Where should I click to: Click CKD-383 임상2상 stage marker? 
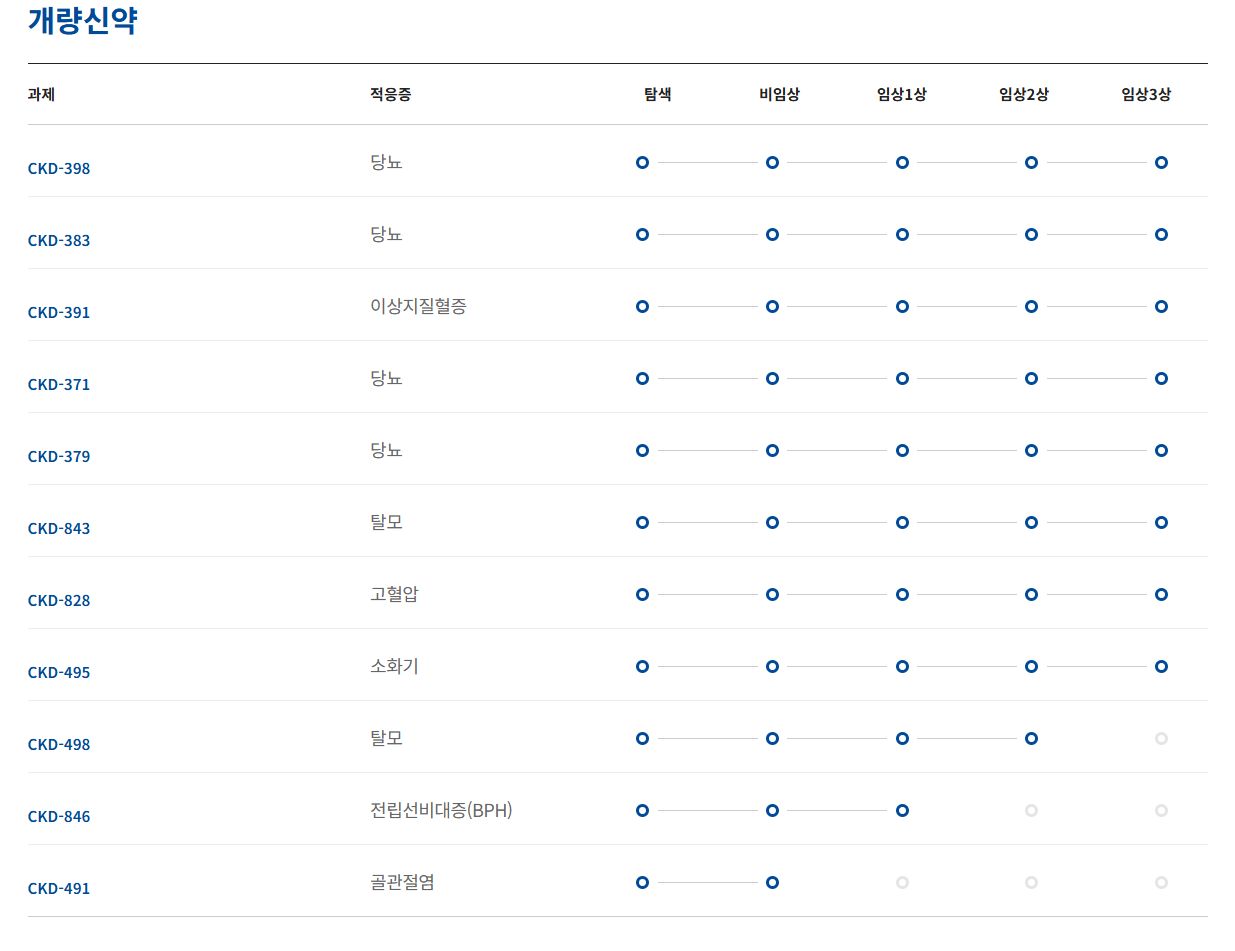pos(1031,234)
